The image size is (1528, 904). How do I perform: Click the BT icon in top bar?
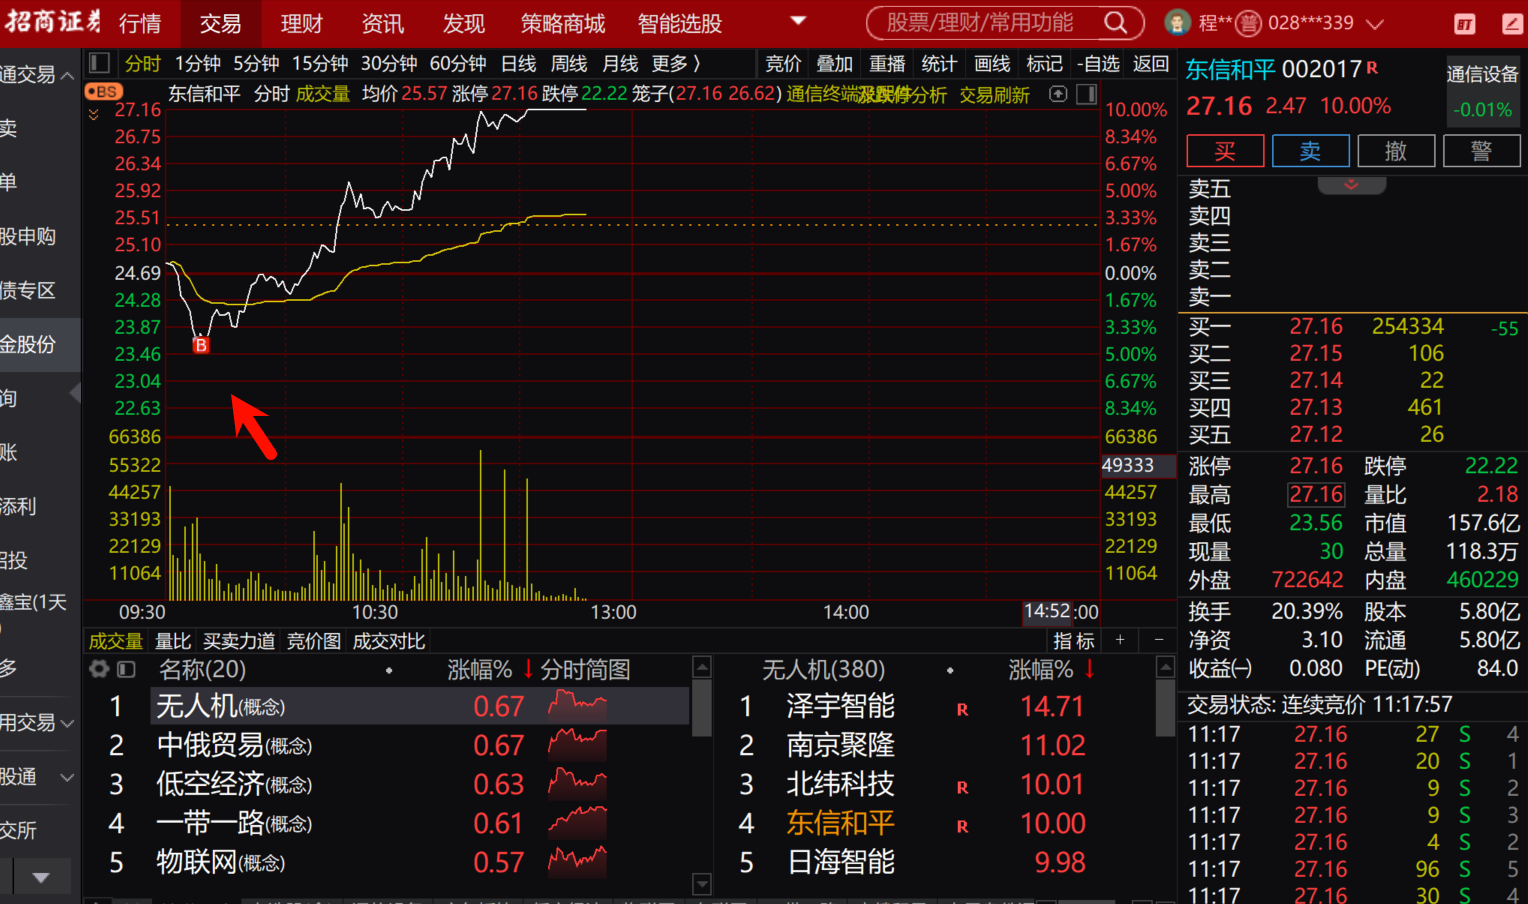[1464, 24]
